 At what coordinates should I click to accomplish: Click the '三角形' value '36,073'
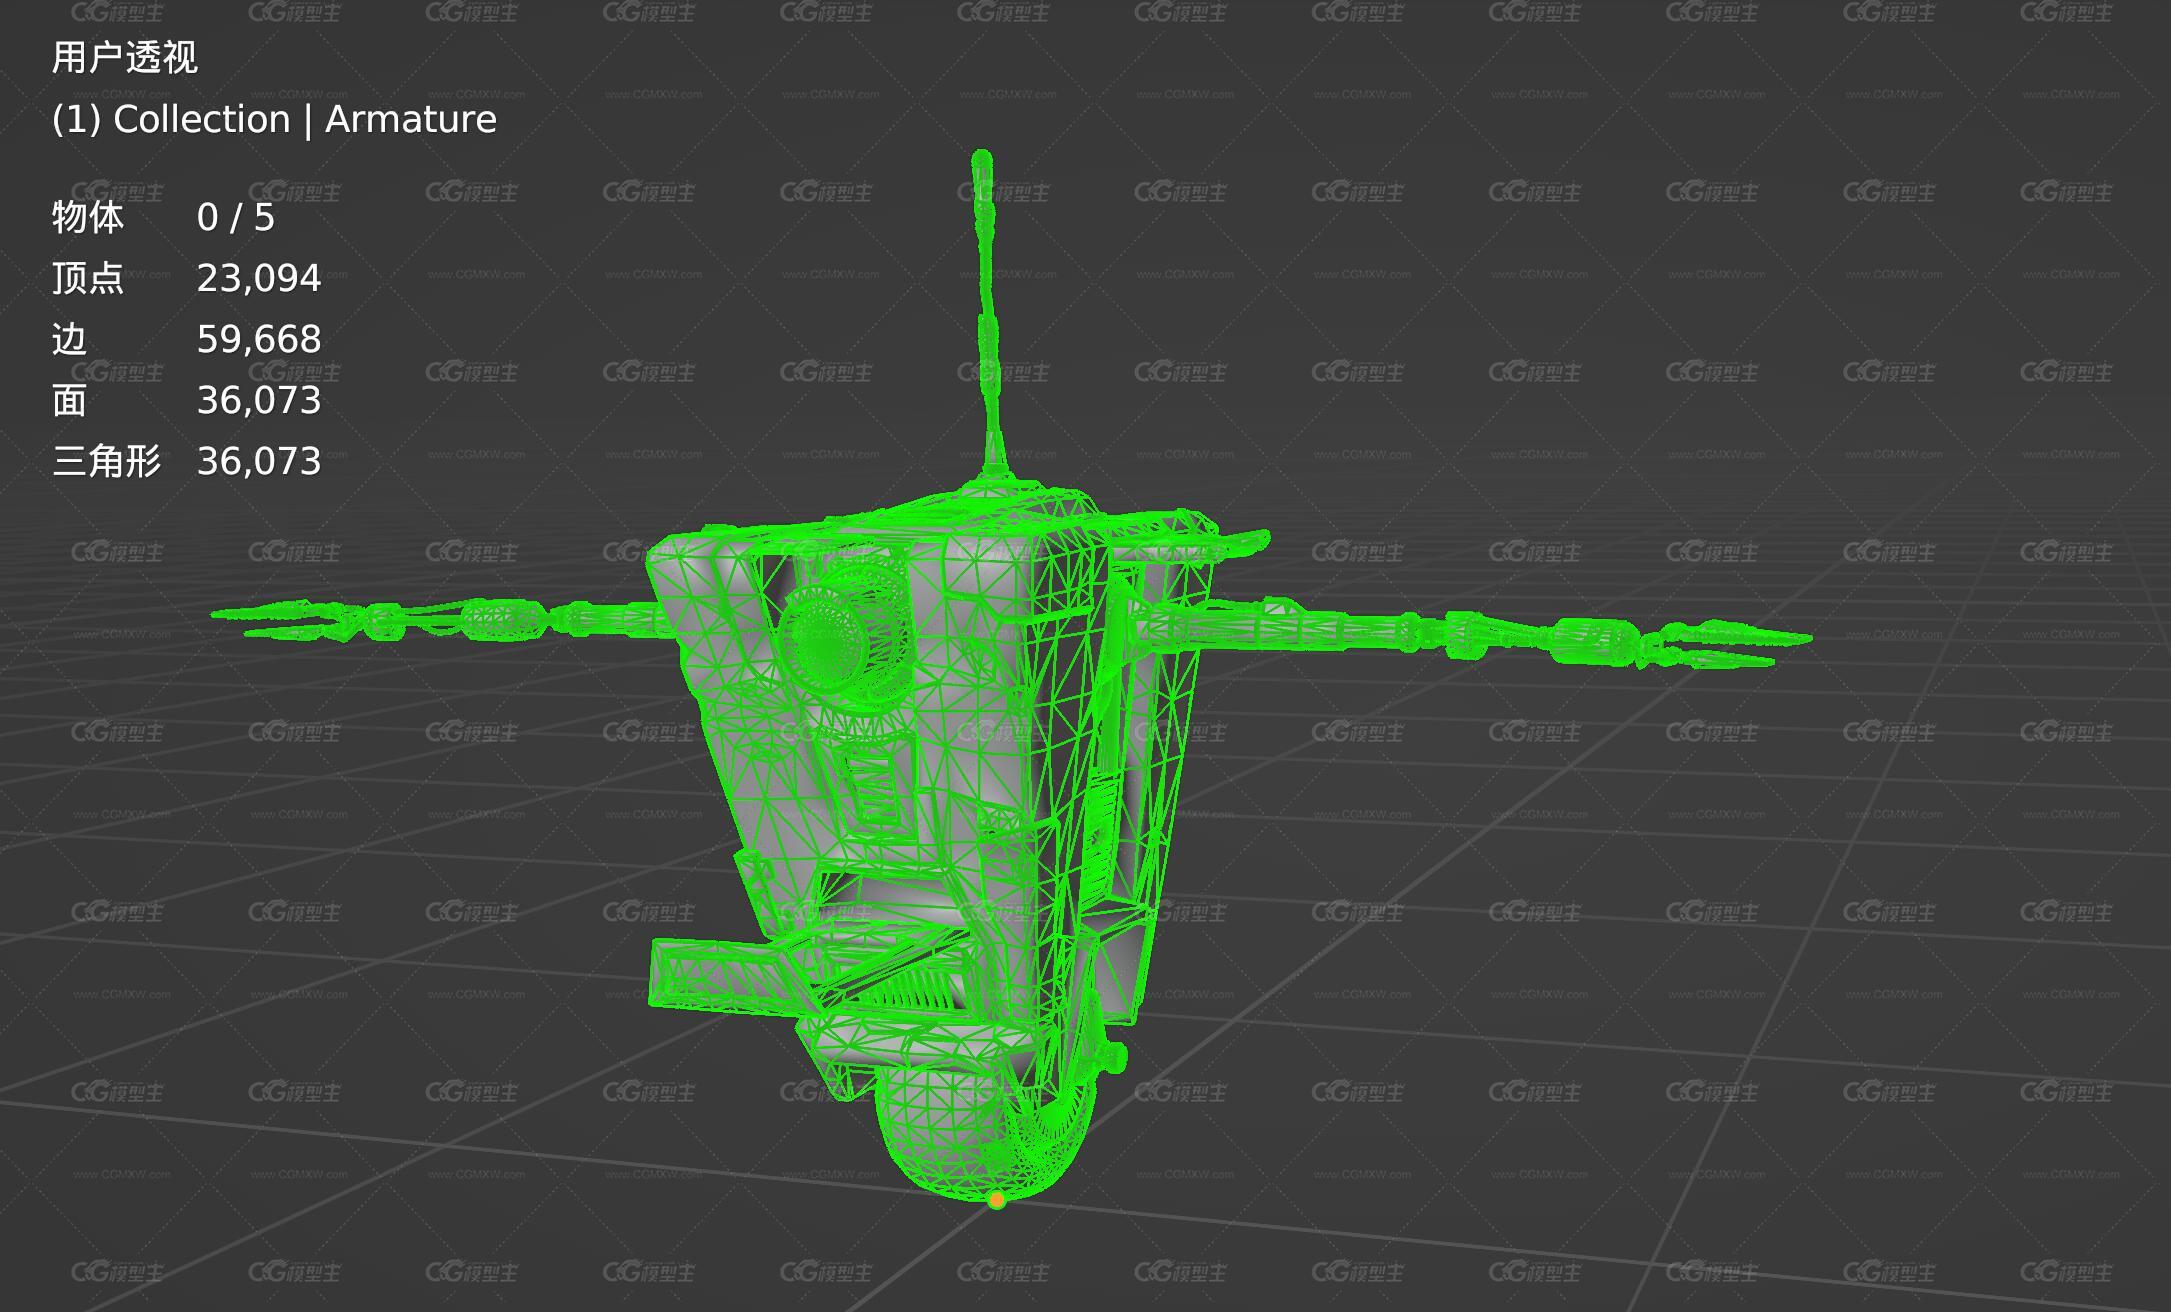(x=259, y=462)
